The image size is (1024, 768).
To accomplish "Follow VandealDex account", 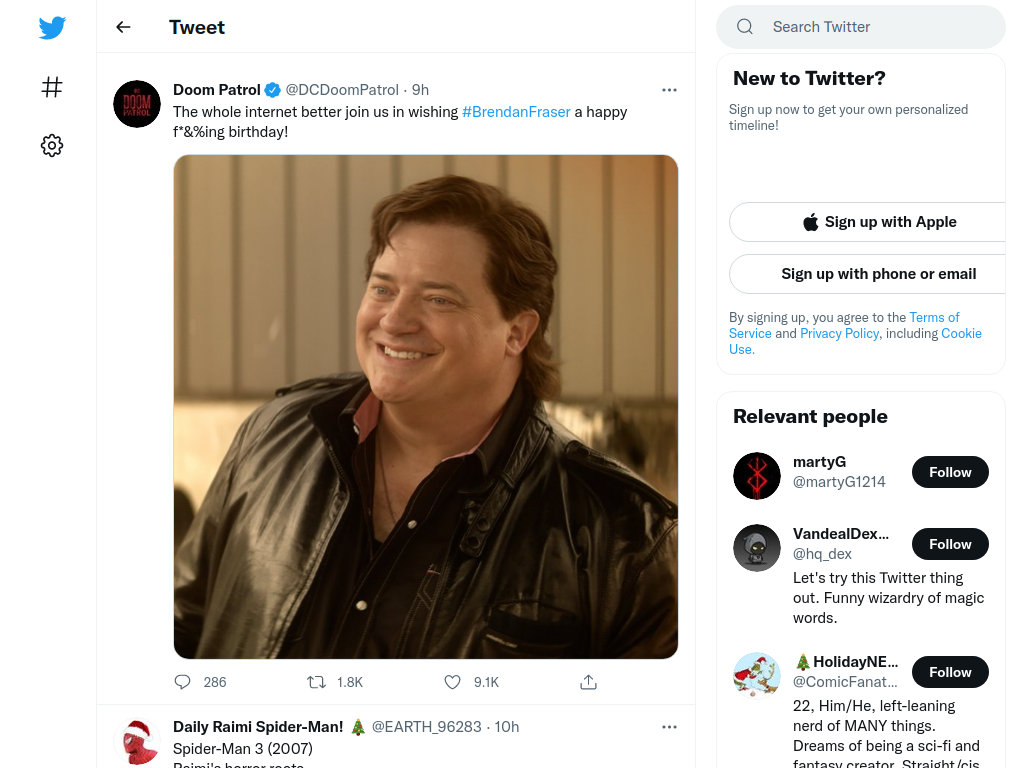I will pyautogui.click(x=950, y=544).
